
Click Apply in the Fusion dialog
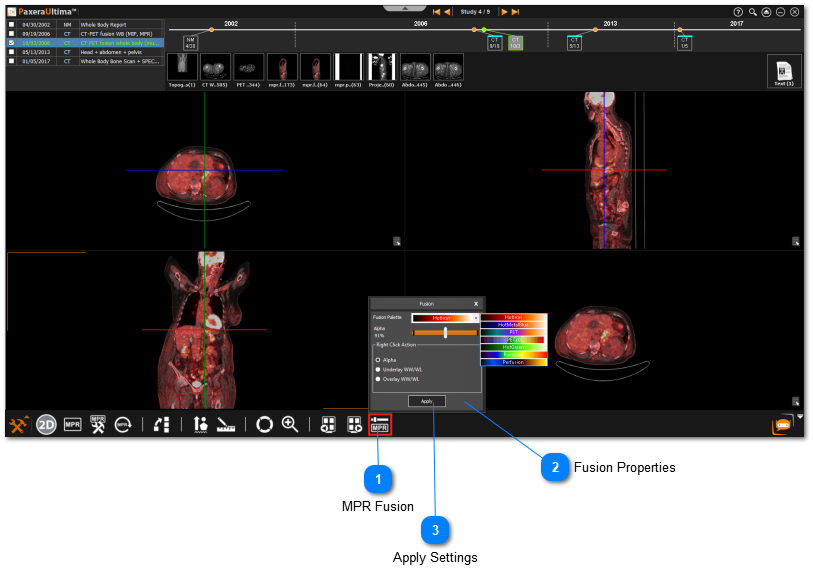(427, 401)
